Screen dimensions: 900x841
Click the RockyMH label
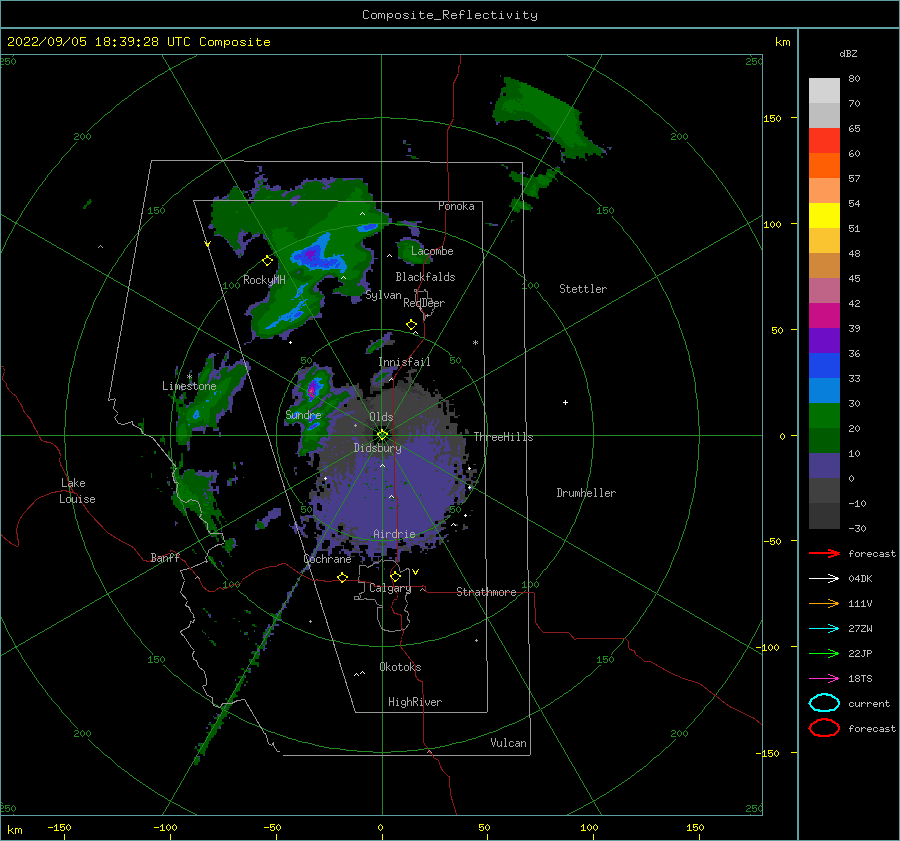pyautogui.click(x=264, y=280)
